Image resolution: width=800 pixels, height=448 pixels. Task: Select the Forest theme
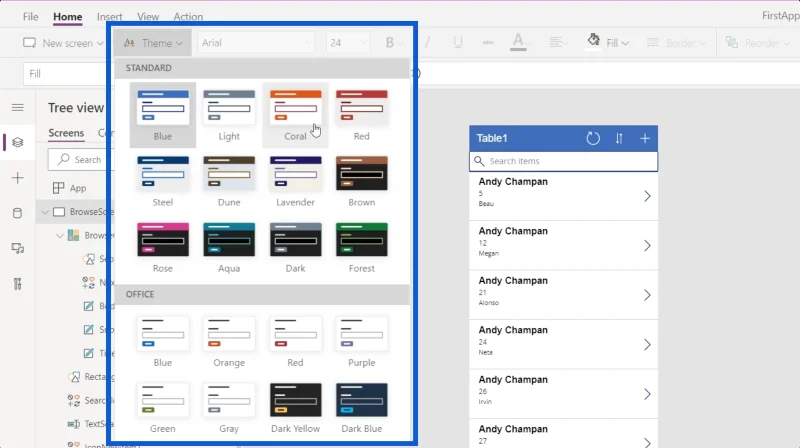[362, 247]
